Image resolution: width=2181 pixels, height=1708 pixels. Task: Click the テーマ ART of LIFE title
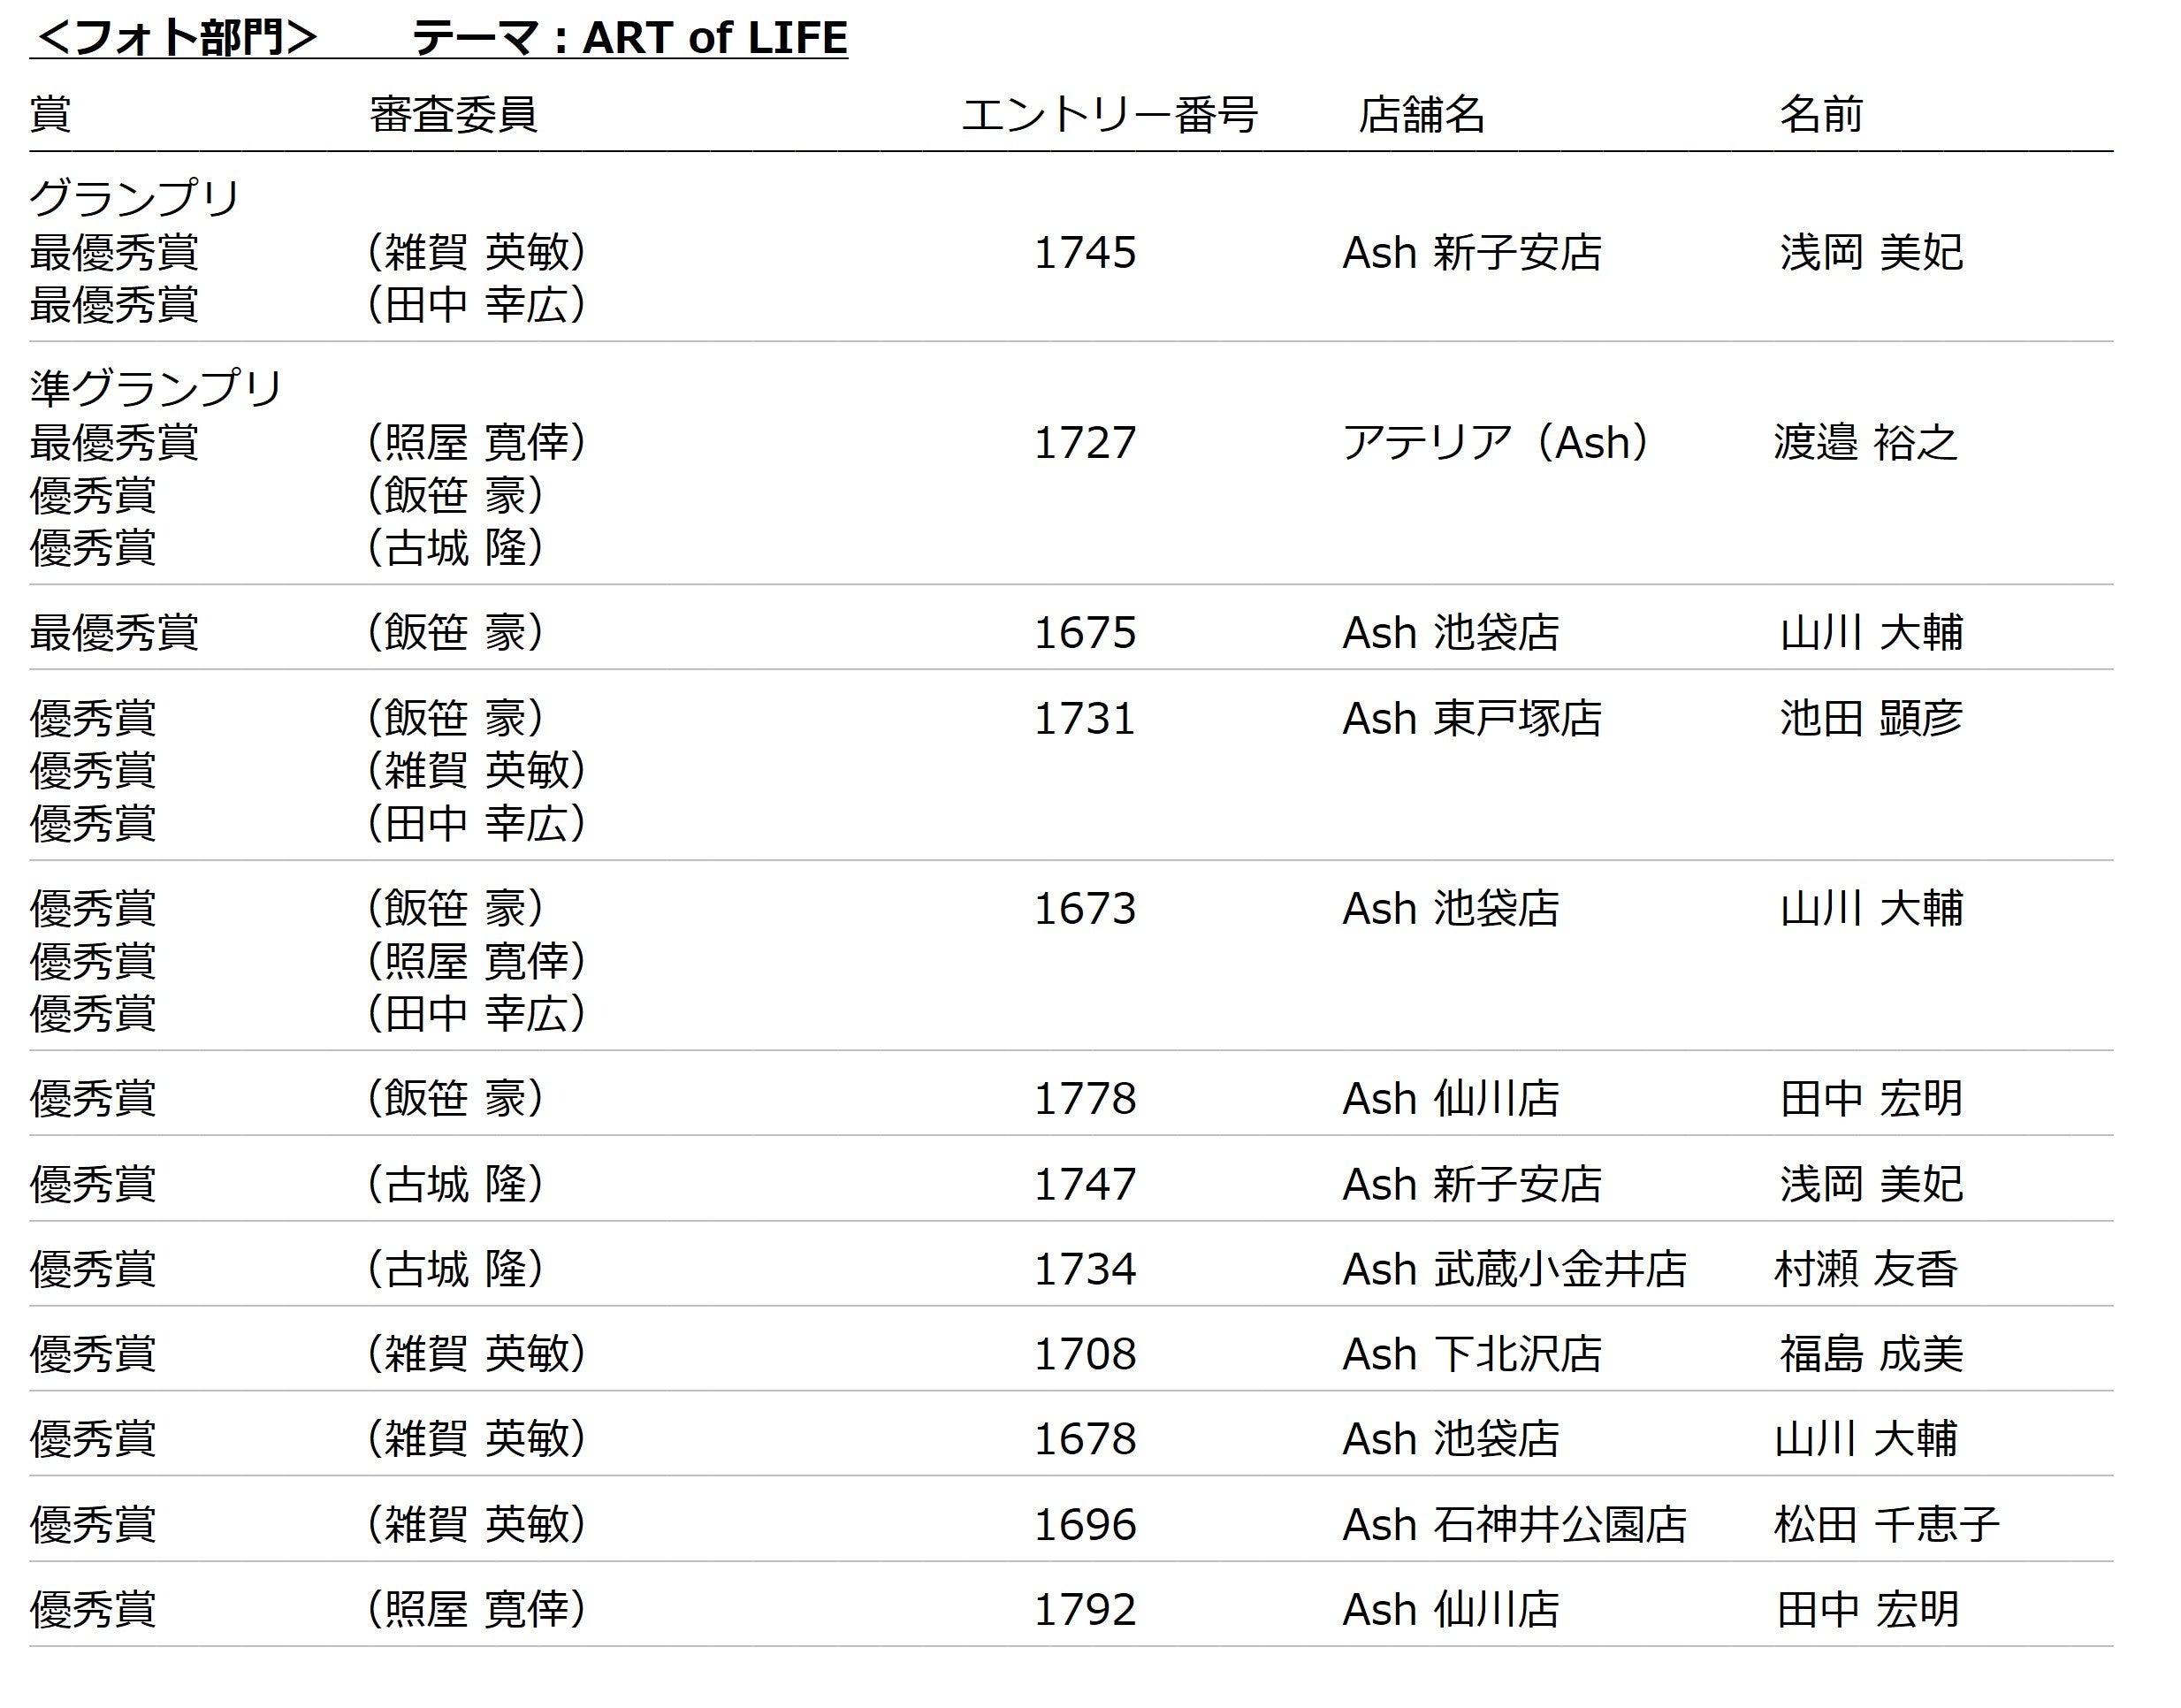coord(629,38)
